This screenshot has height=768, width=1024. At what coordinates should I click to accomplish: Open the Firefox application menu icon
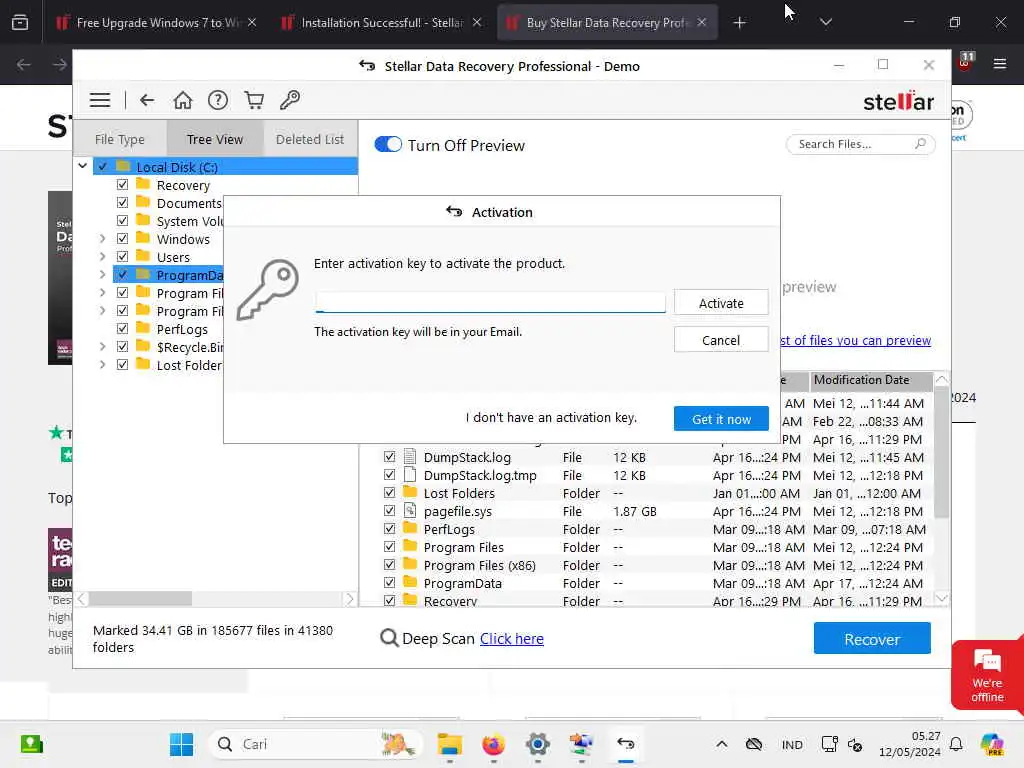click(x=1000, y=63)
